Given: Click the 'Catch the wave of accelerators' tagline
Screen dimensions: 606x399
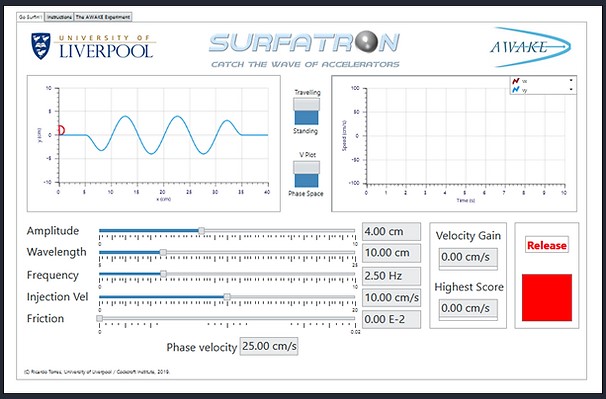Looking at the screenshot, I should (305, 64).
